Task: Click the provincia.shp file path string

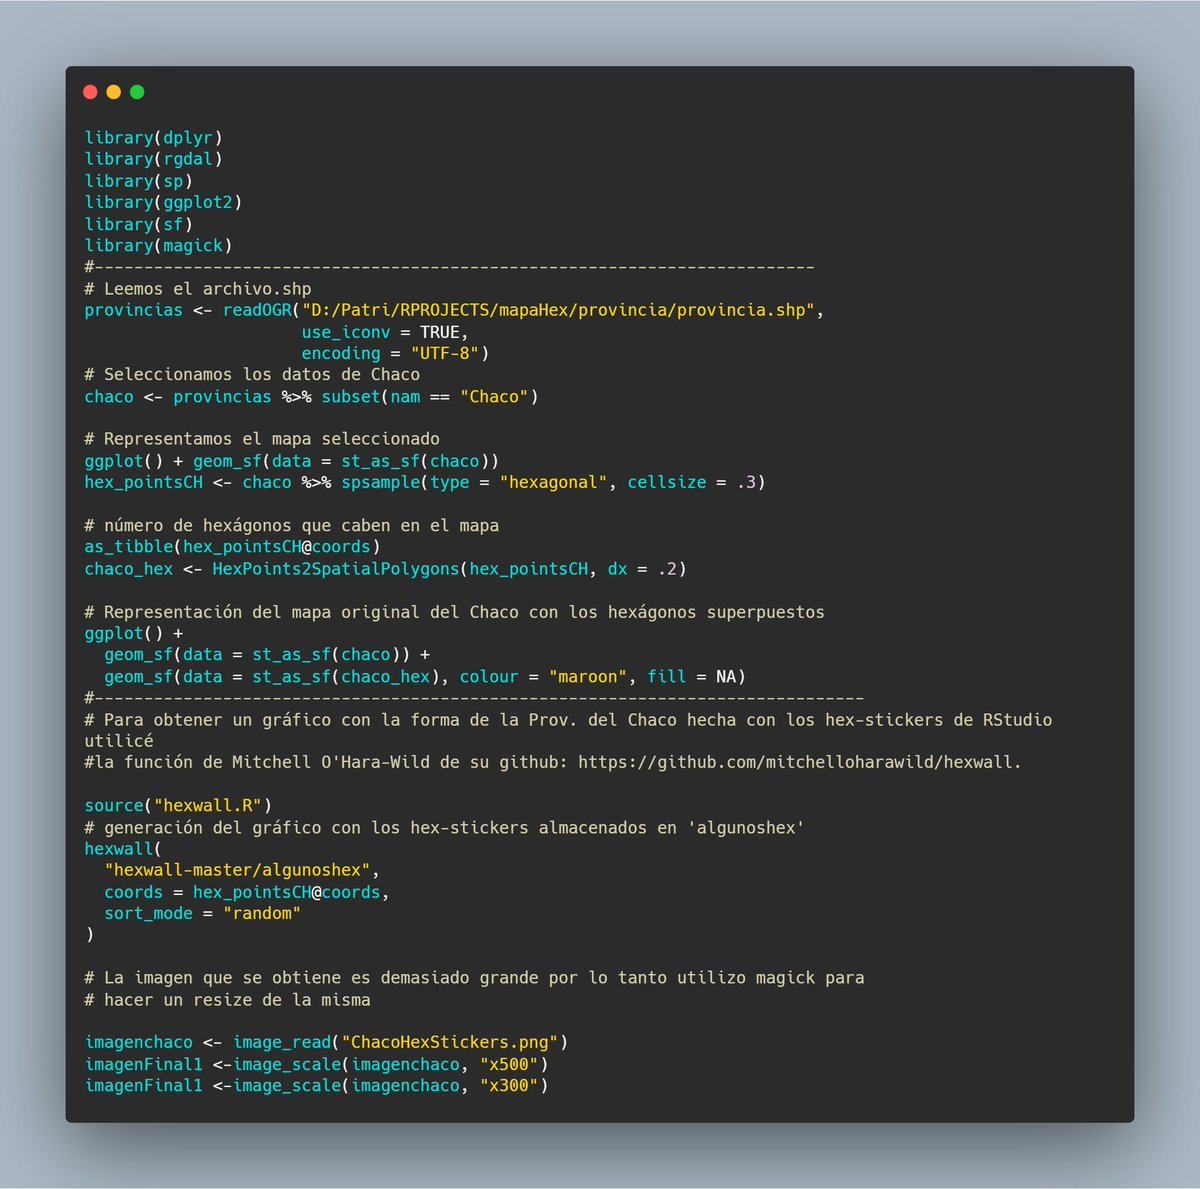Action: (559, 310)
